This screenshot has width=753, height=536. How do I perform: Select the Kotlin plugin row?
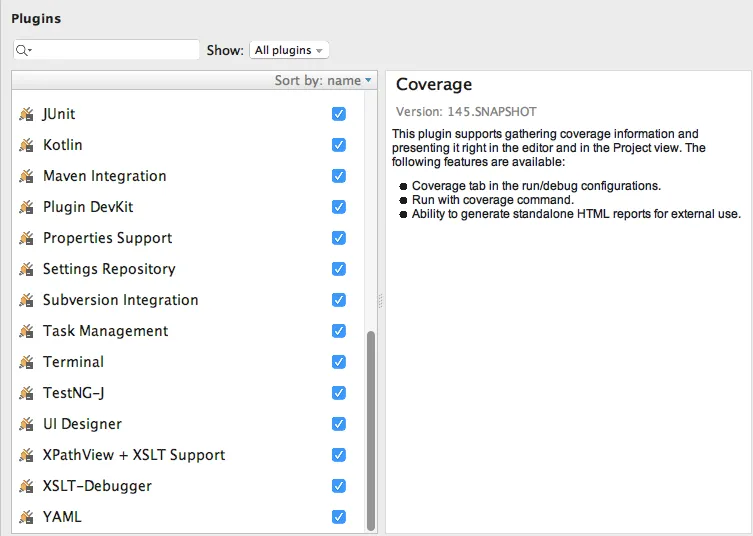188,145
